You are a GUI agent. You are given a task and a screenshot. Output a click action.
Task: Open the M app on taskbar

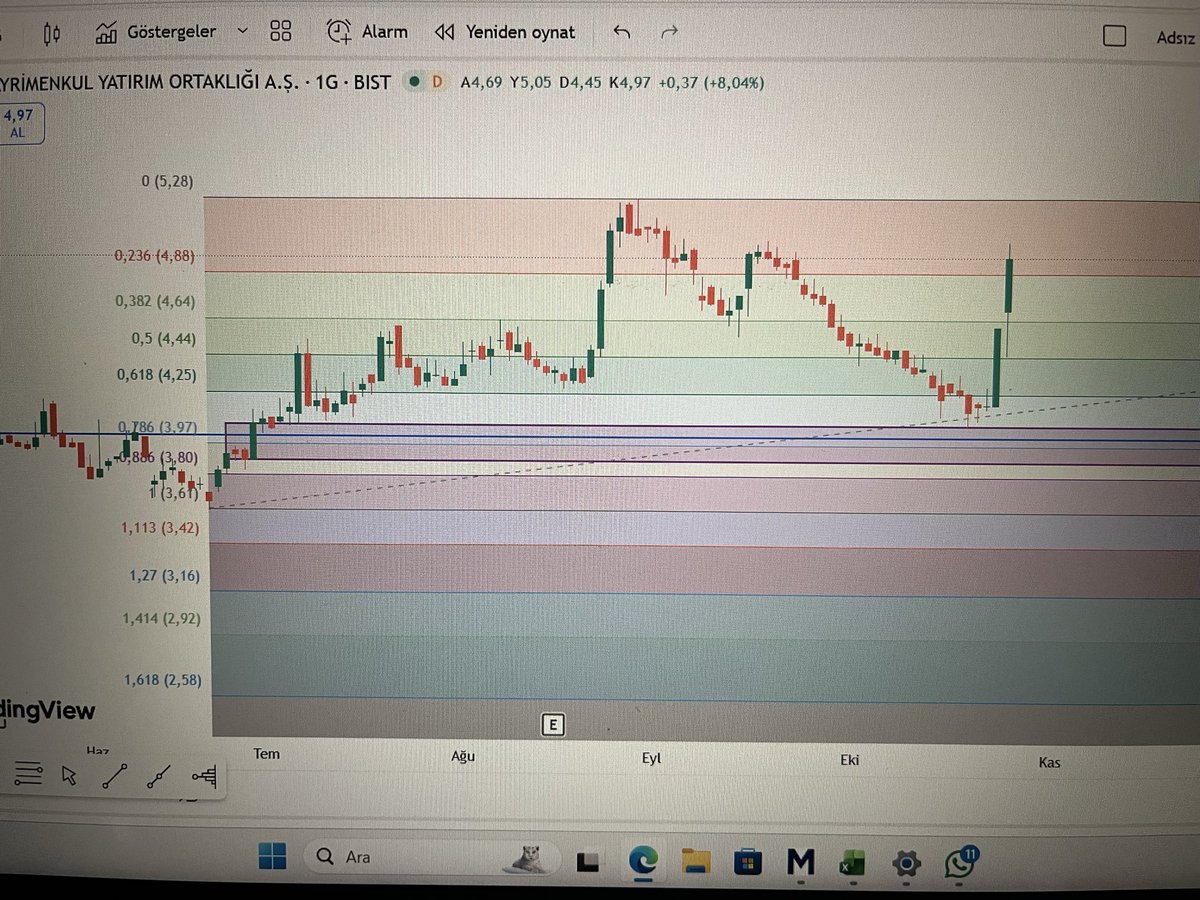pyautogui.click(x=800, y=861)
